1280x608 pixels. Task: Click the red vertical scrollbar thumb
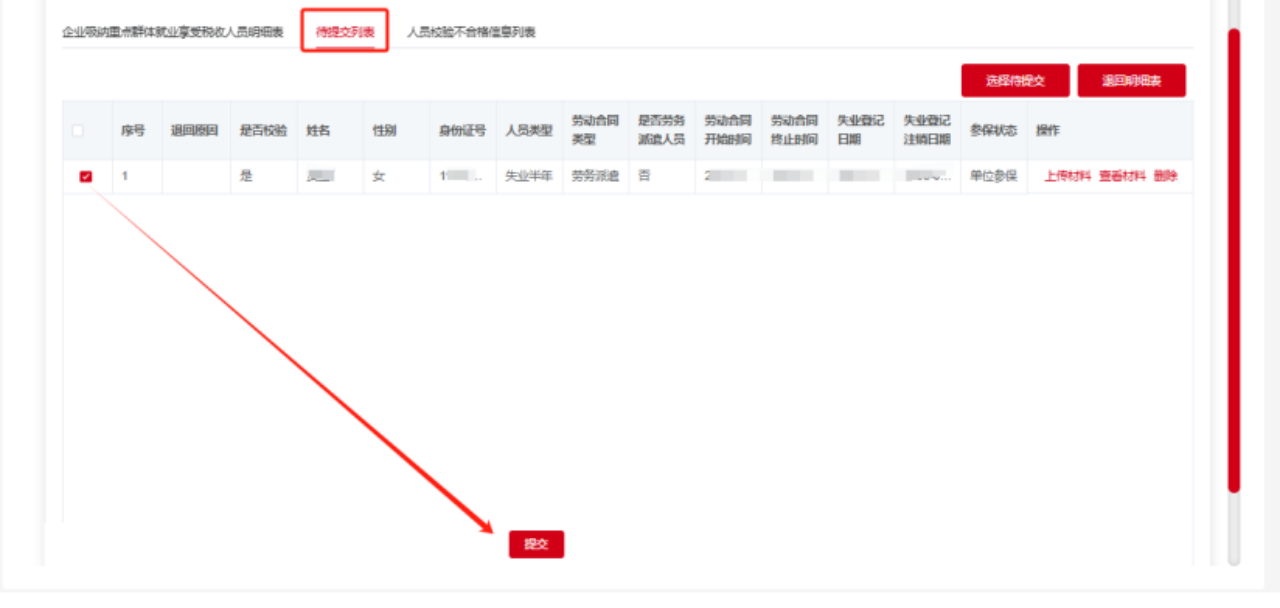point(1234,260)
